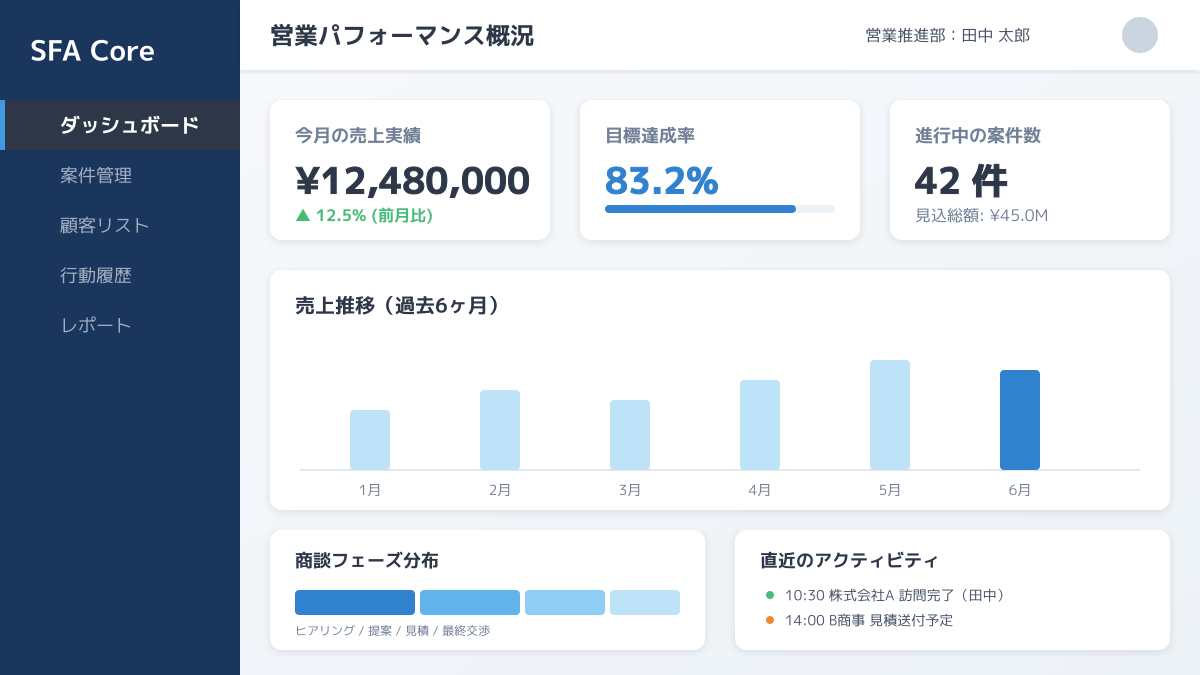Click the lightest 最終交渉 phase segment

[x=644, y=602]
